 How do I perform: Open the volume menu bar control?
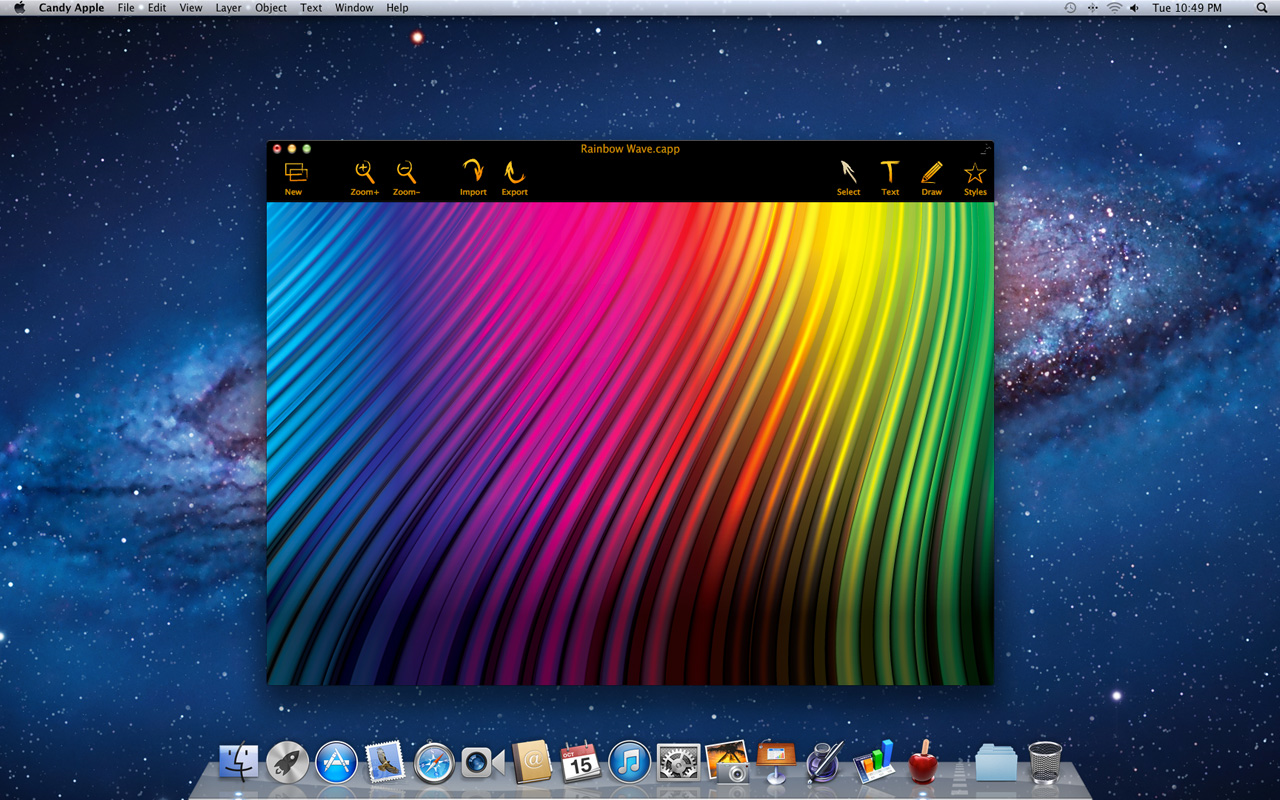click(x=1135, y=8)
